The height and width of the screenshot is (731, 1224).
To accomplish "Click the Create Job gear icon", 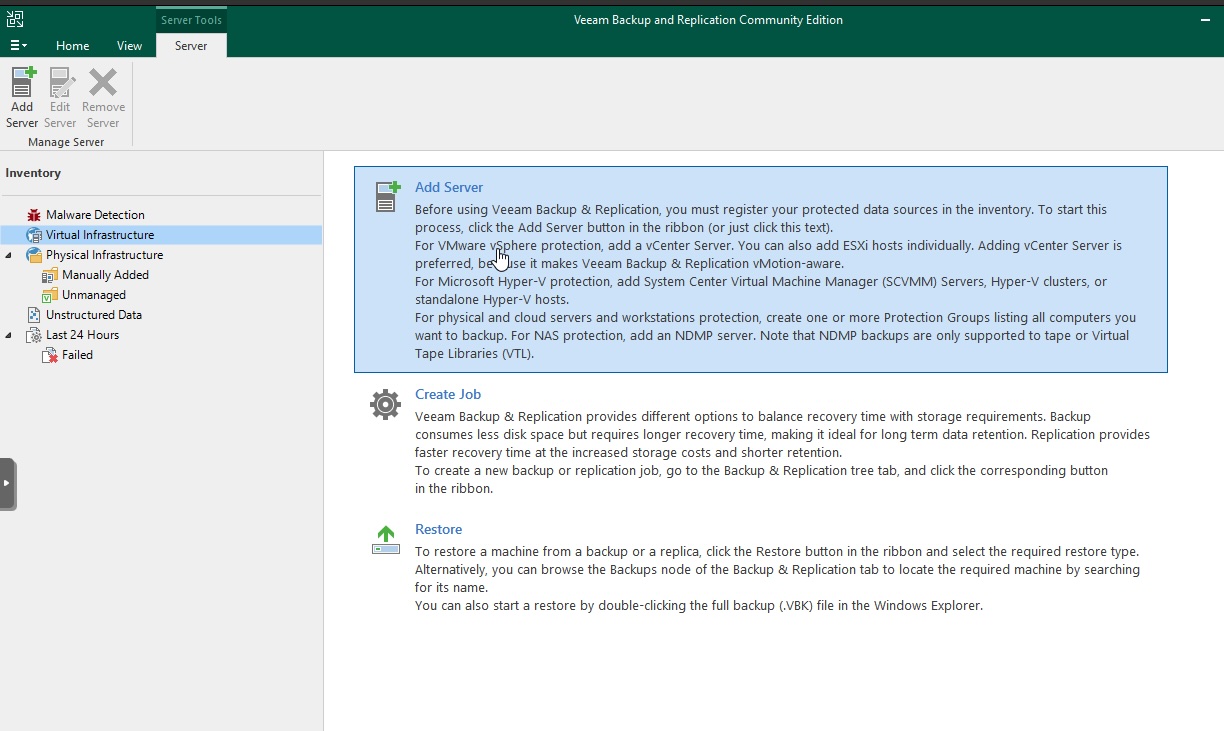I will tap(386, 404).
